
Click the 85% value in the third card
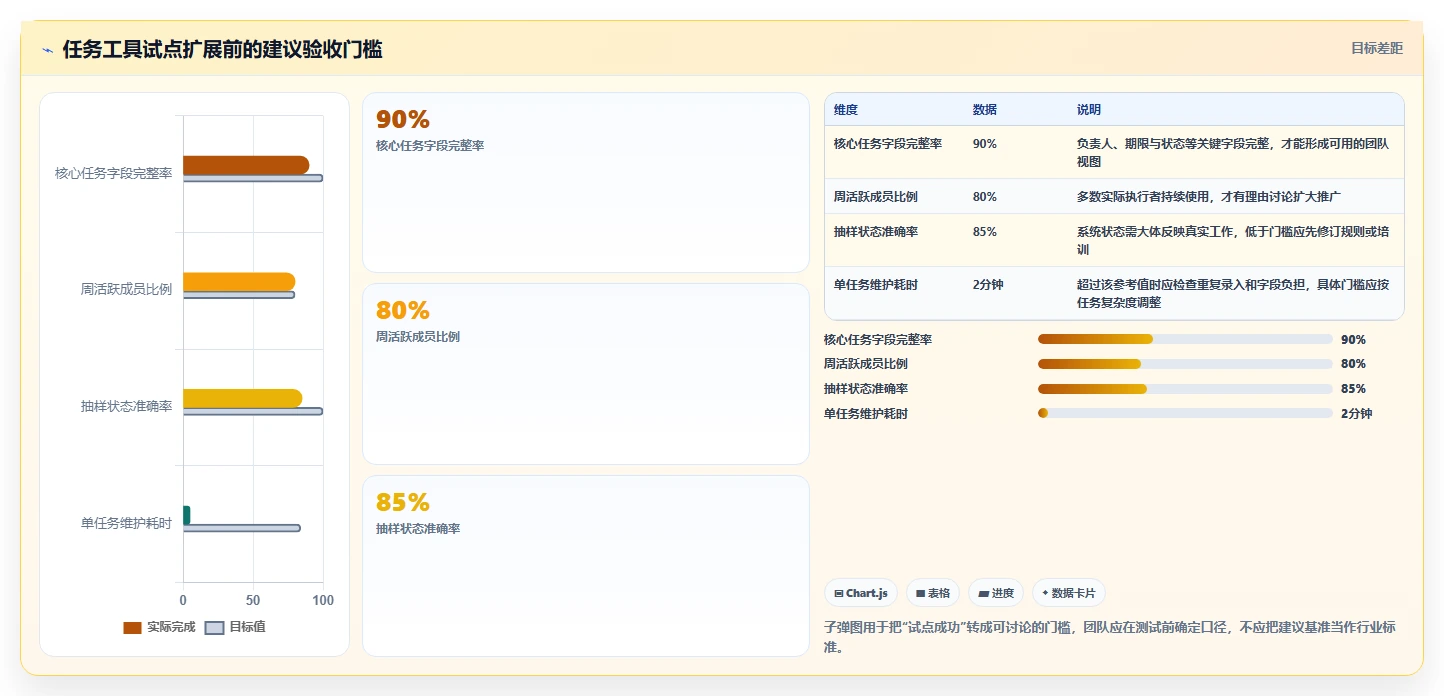tap(402, 502)
